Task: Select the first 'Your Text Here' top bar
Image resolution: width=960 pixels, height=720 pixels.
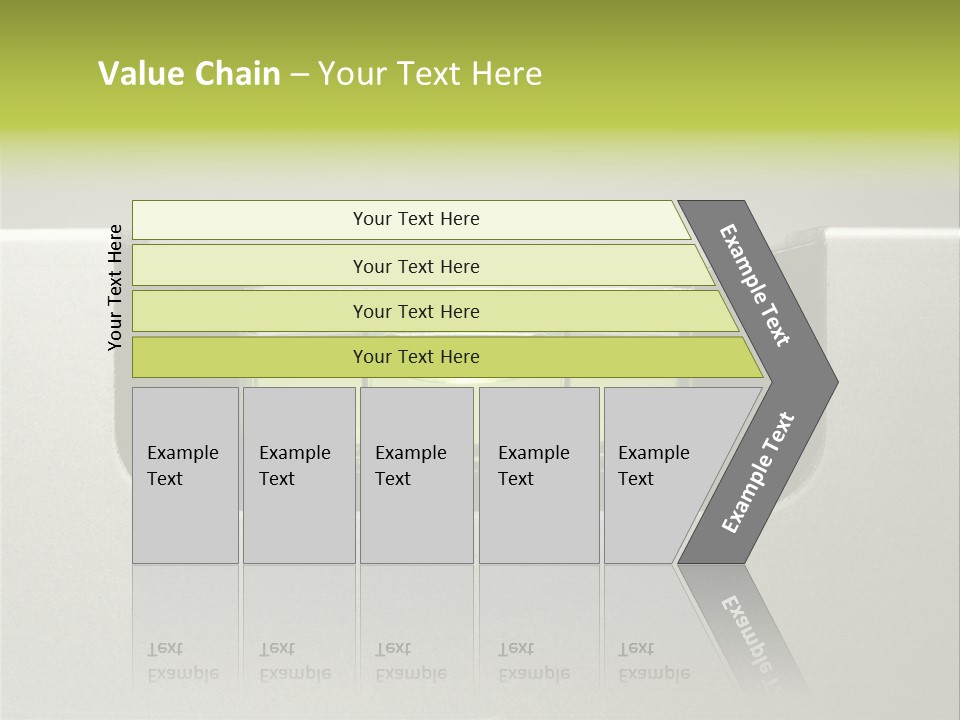Action: pyautogui.click(x=415, y=219)
